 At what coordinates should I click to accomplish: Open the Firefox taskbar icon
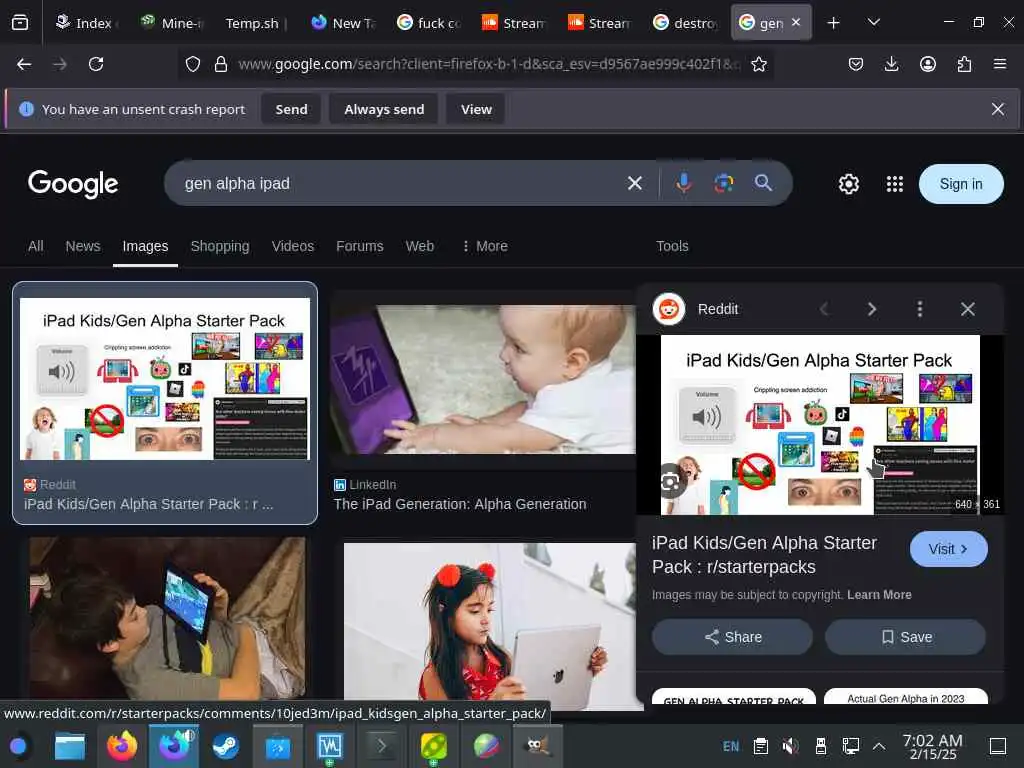click(x=122, y=746)
